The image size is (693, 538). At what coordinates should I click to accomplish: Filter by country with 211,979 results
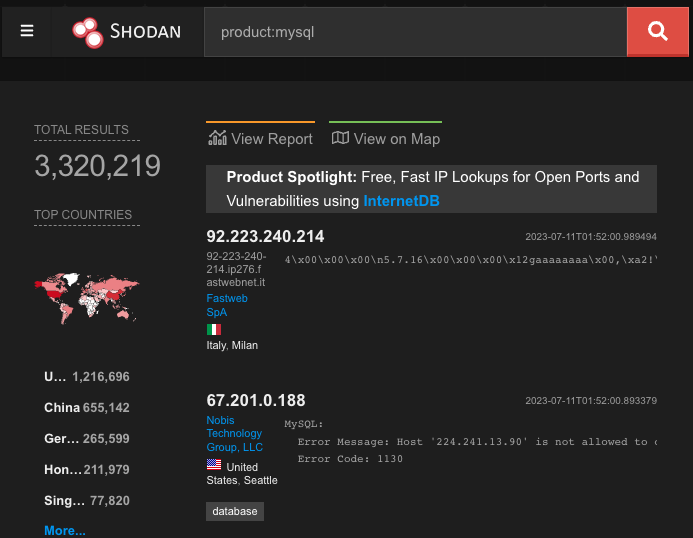87,469
